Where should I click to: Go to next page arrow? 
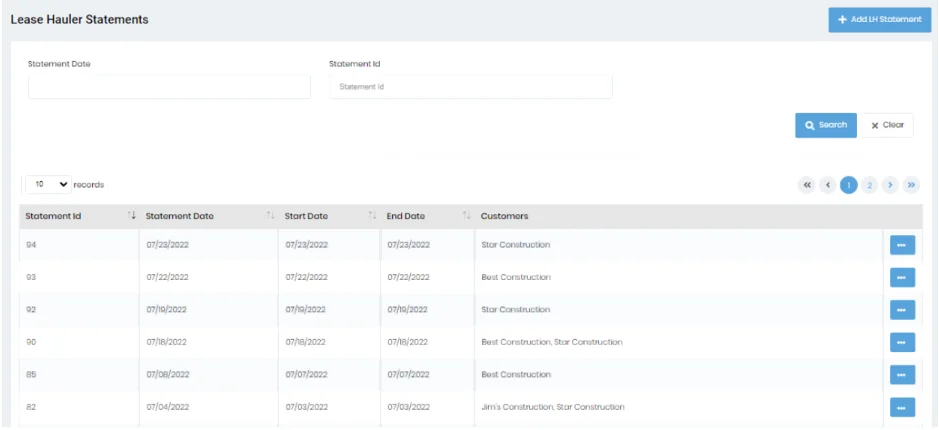pyautogui.click(x=890, y=185)
